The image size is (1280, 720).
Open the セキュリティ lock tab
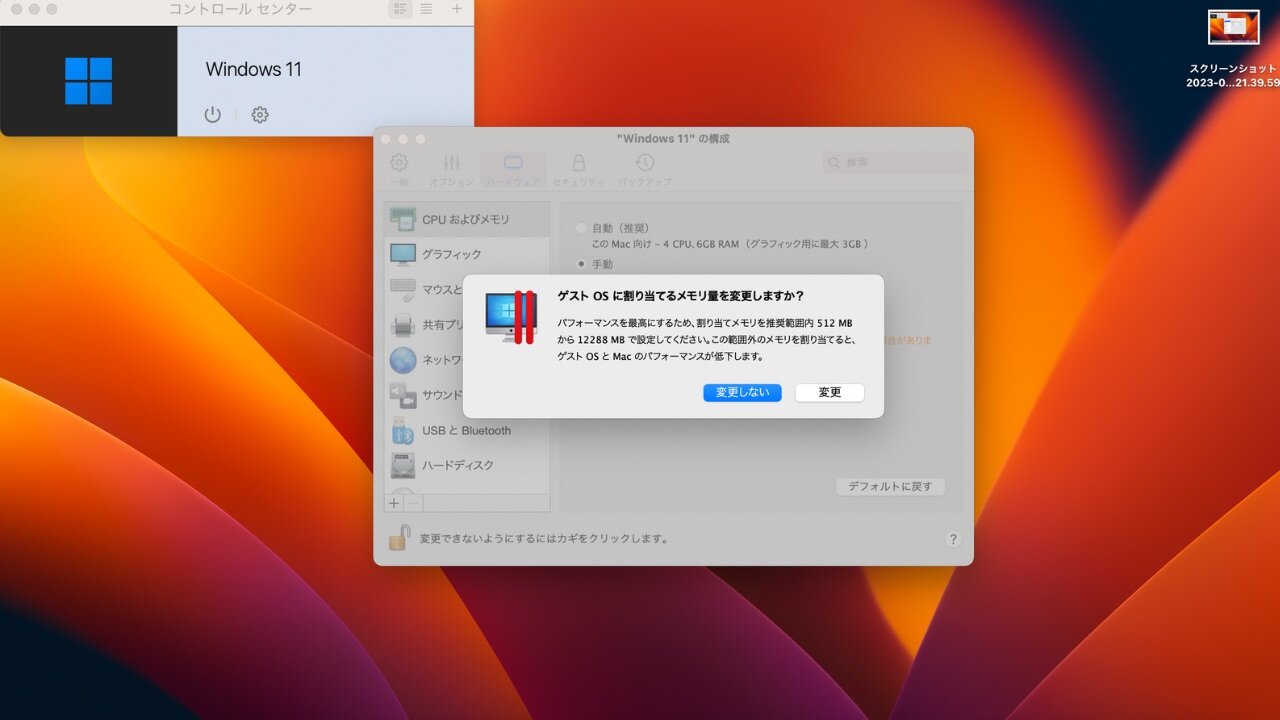[579, 168]
